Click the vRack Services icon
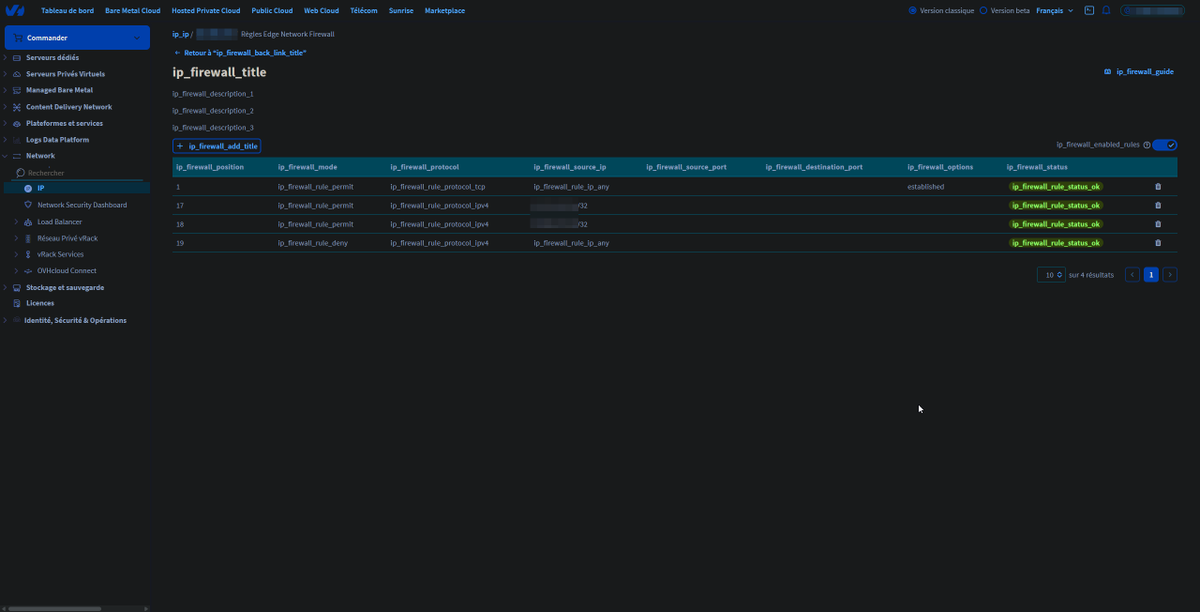This screenshot has height=612, width=1200. tap(28, 254)
